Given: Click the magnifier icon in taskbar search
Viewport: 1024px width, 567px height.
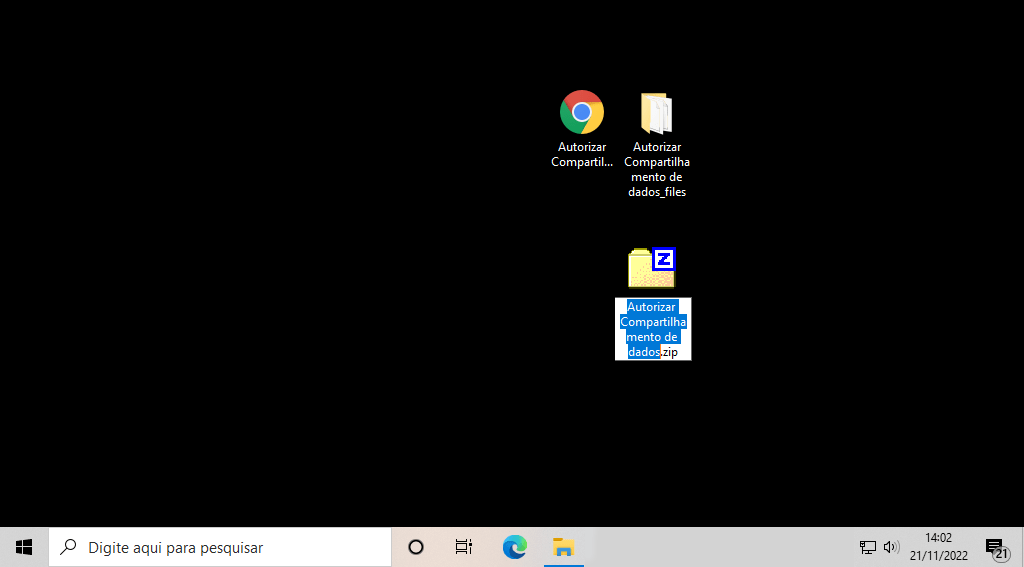Looking at the screenshot, I should [69, 547].
